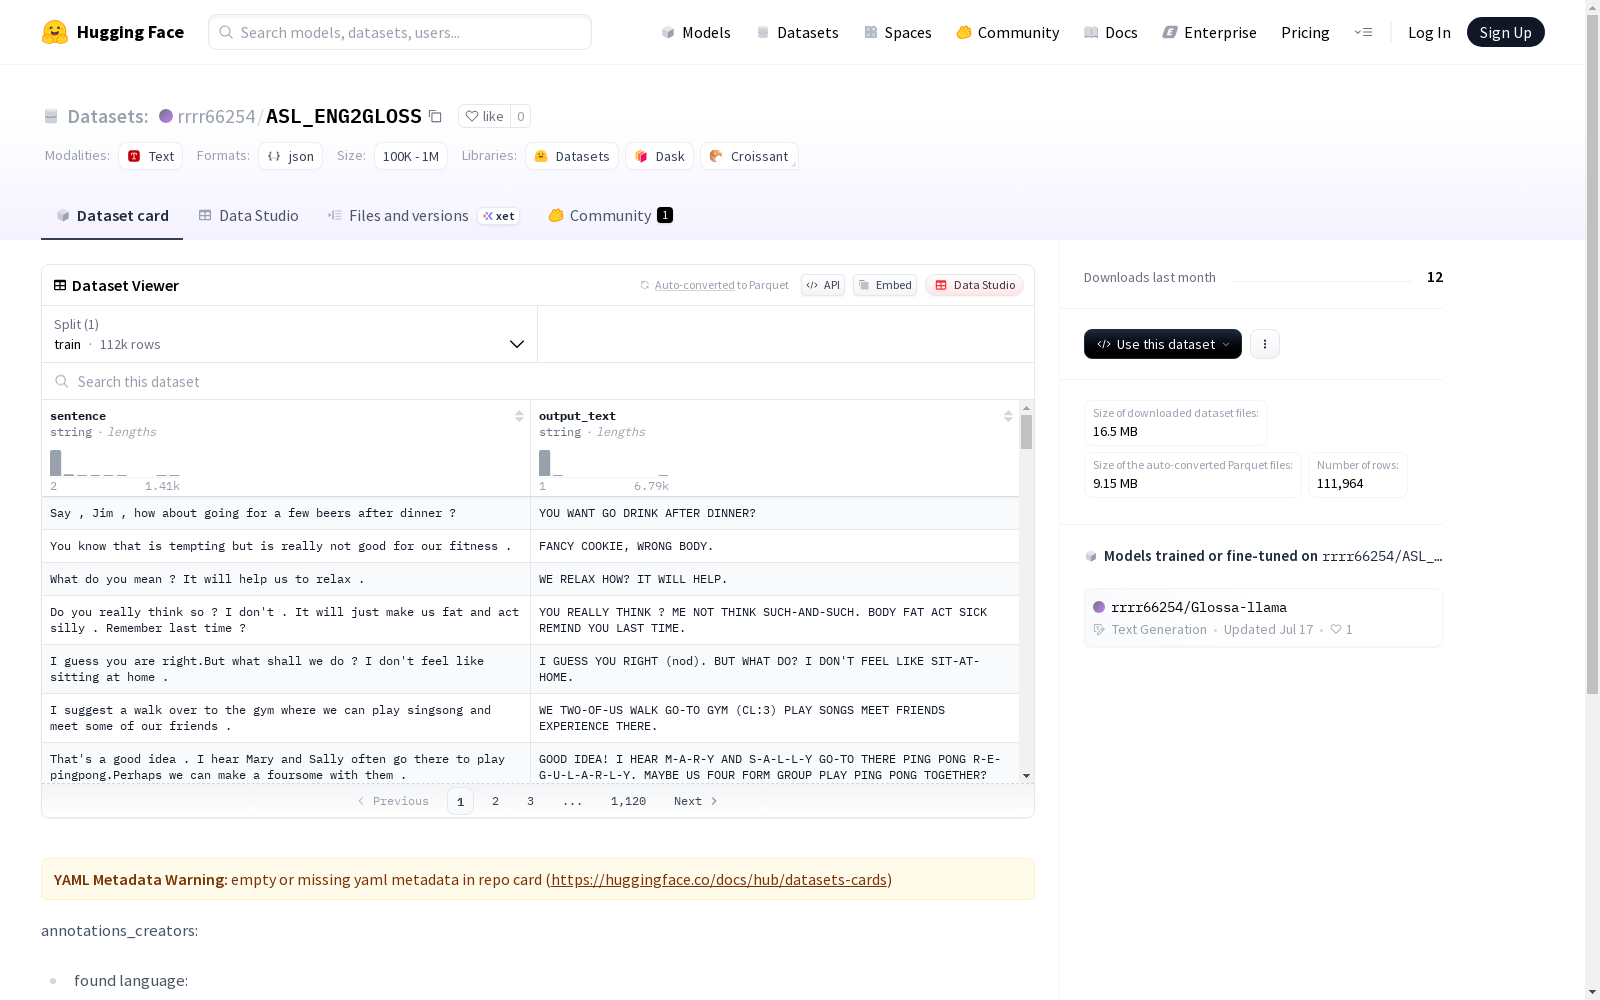
Task: Go to Spaces in the navigation
Action: [898, 32]
